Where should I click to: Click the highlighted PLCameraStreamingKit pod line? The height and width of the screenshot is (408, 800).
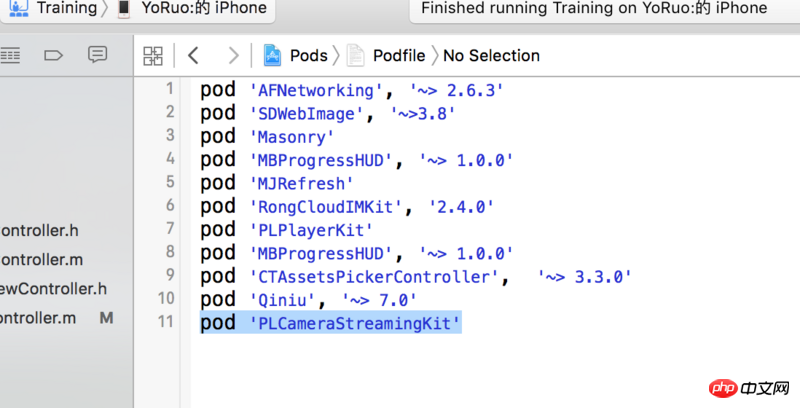[x=331, y=323]
